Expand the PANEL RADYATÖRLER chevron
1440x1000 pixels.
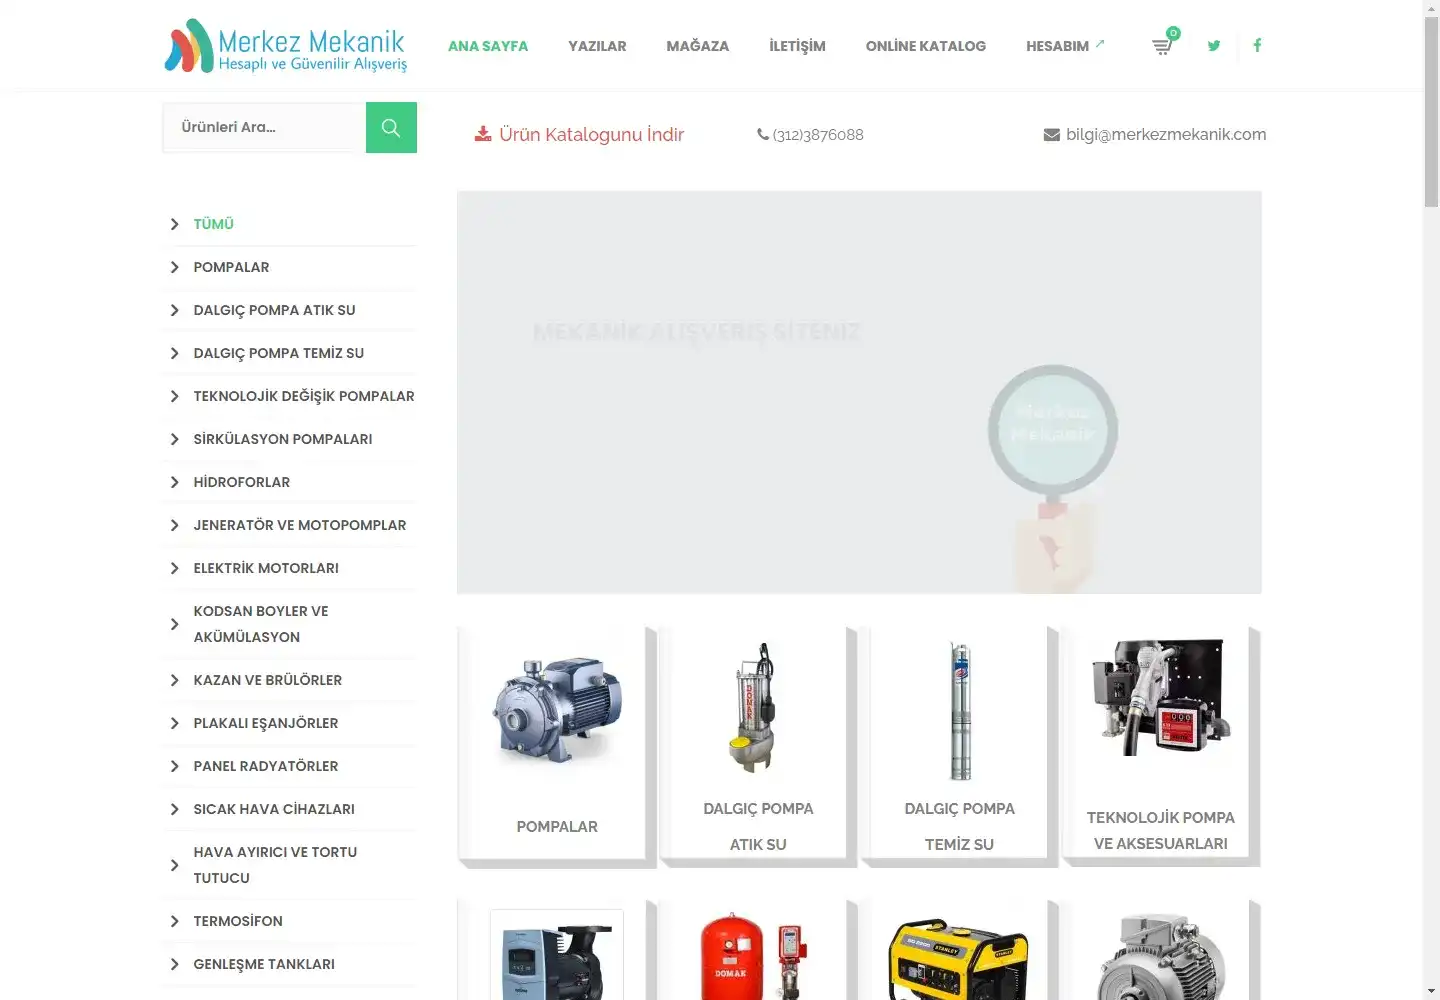click(x=174, y=766)
